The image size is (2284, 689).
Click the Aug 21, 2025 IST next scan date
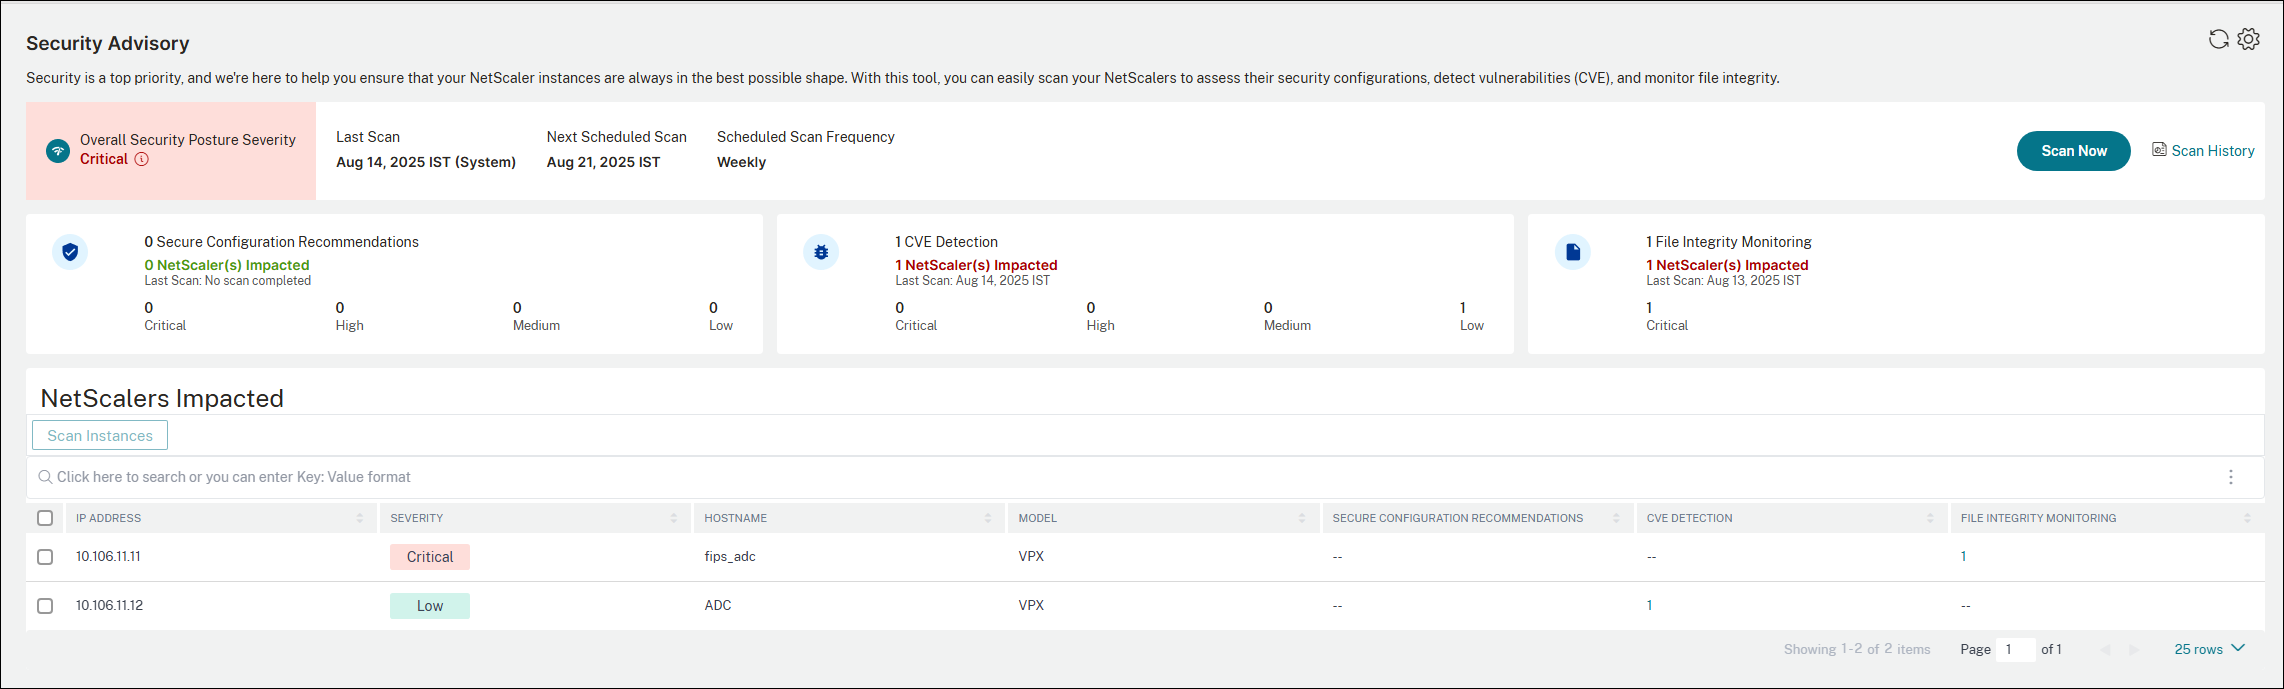tap(603, 162)
